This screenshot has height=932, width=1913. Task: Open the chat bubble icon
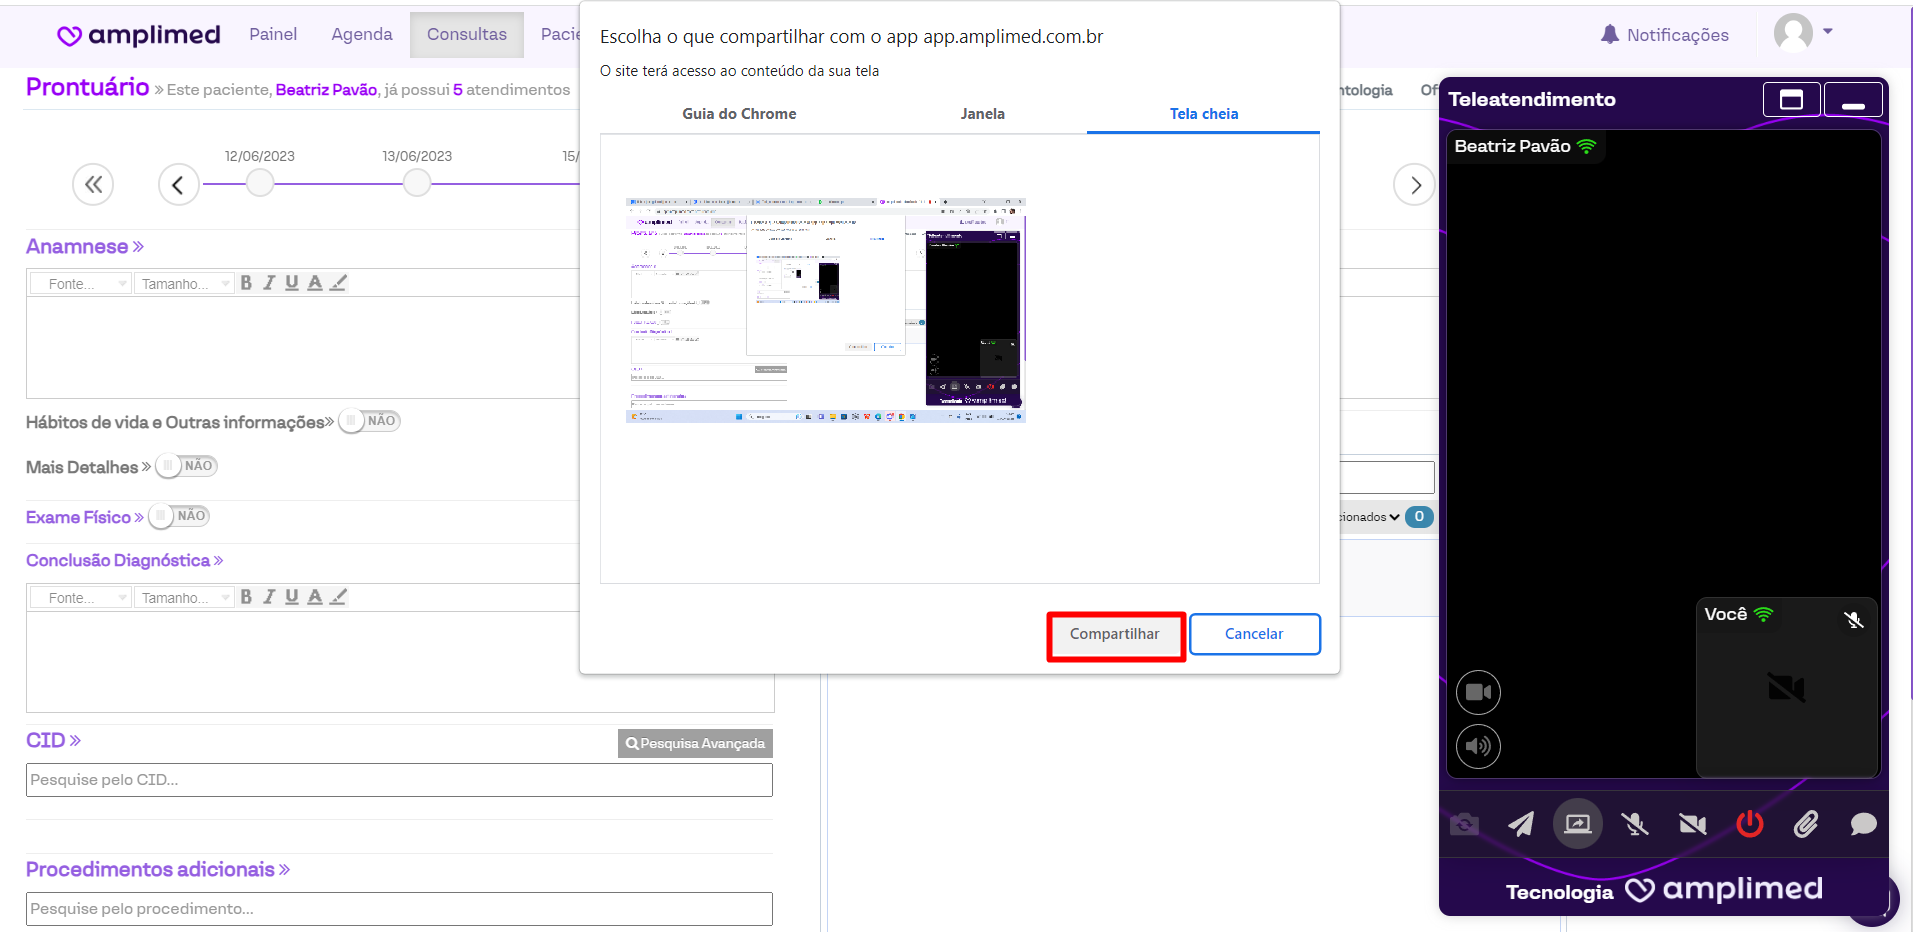1863,824
